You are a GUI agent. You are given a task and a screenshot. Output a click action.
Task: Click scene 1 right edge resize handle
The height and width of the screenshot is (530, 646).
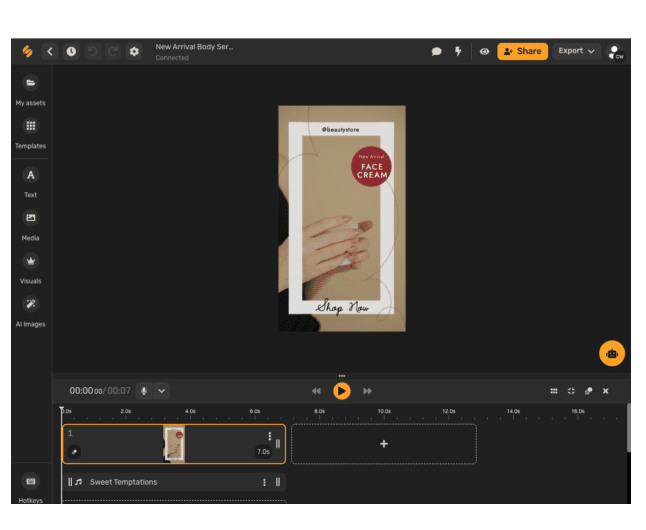click(x=278, y=444)
